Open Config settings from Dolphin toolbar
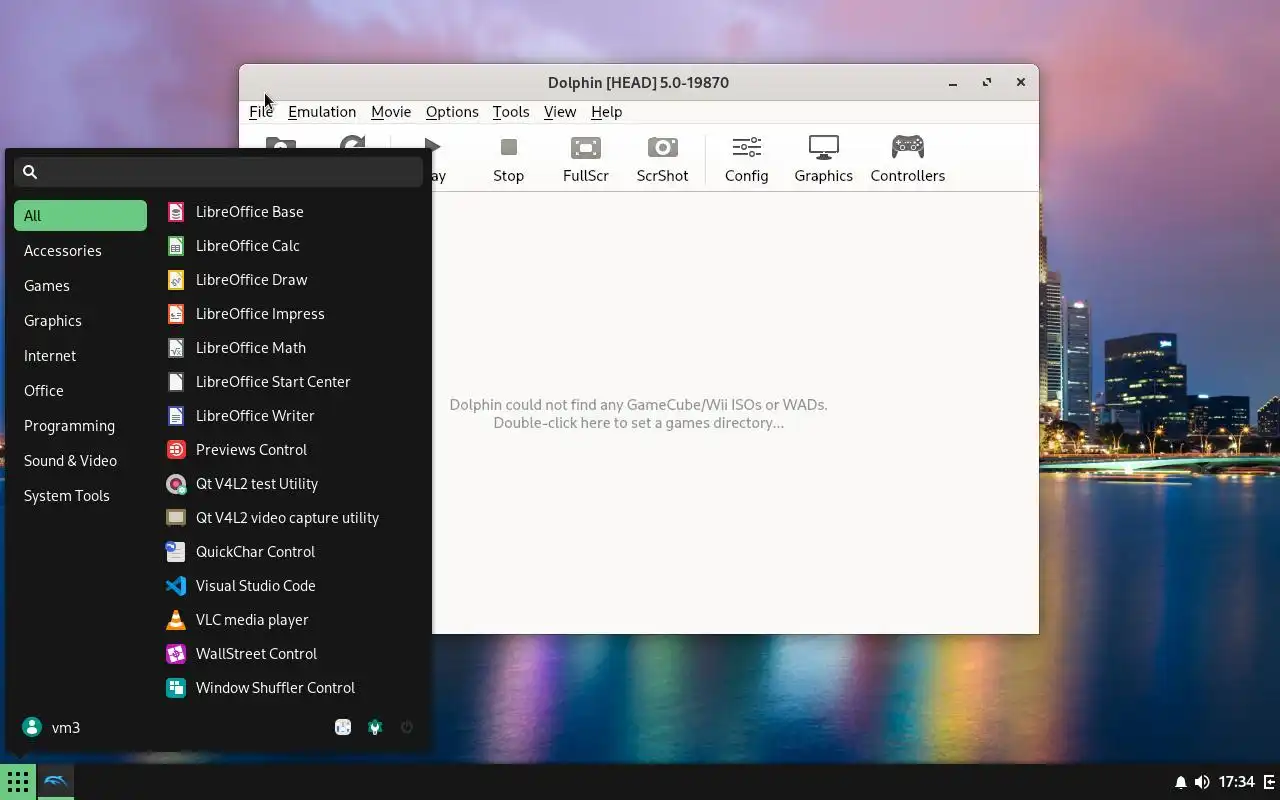The height and width of the screenshot is (800, 1280). (746, 160)
